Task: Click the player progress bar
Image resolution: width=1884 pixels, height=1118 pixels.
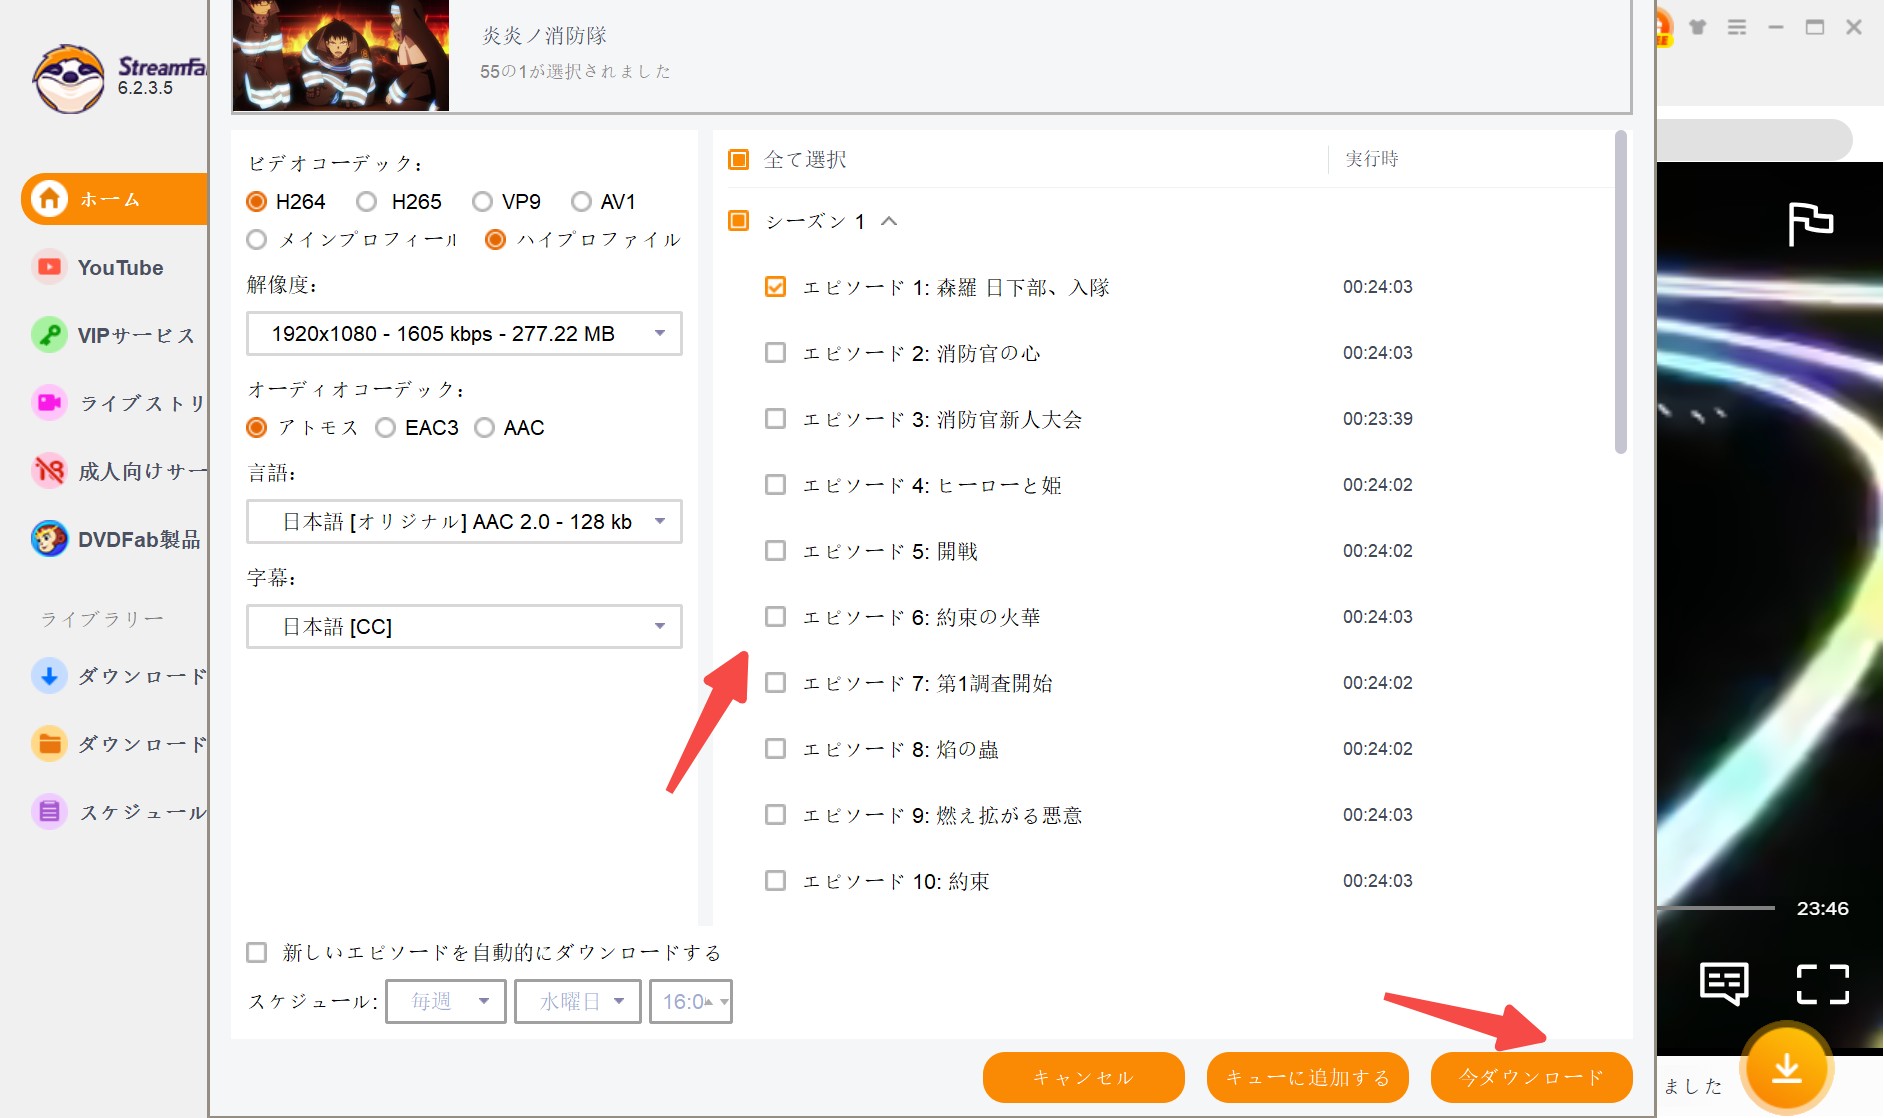Action: (1716, 908)
